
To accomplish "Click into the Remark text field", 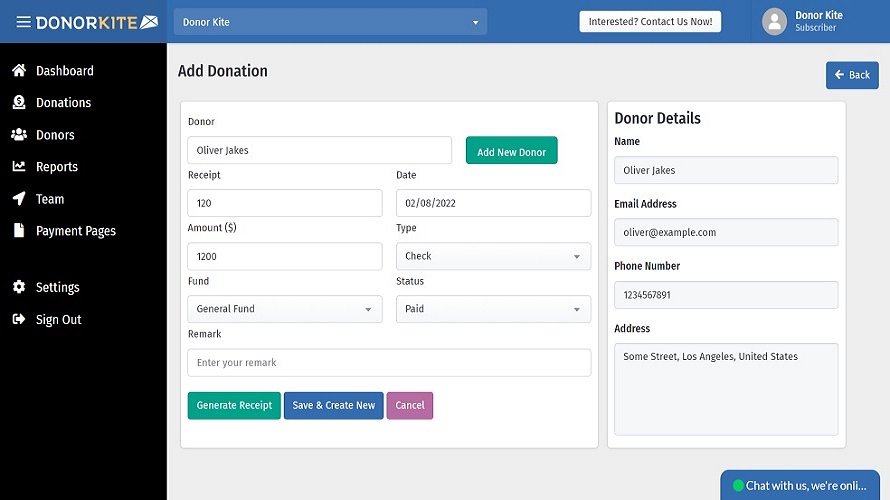I will [389, 363].
